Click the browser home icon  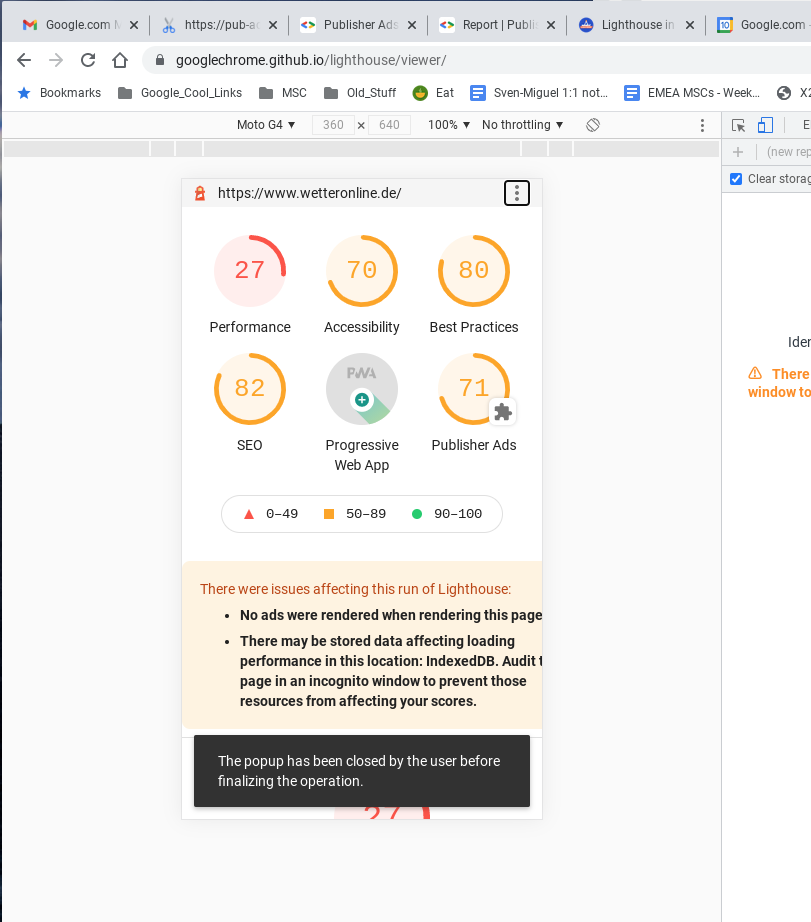click(x=119, y=60)
